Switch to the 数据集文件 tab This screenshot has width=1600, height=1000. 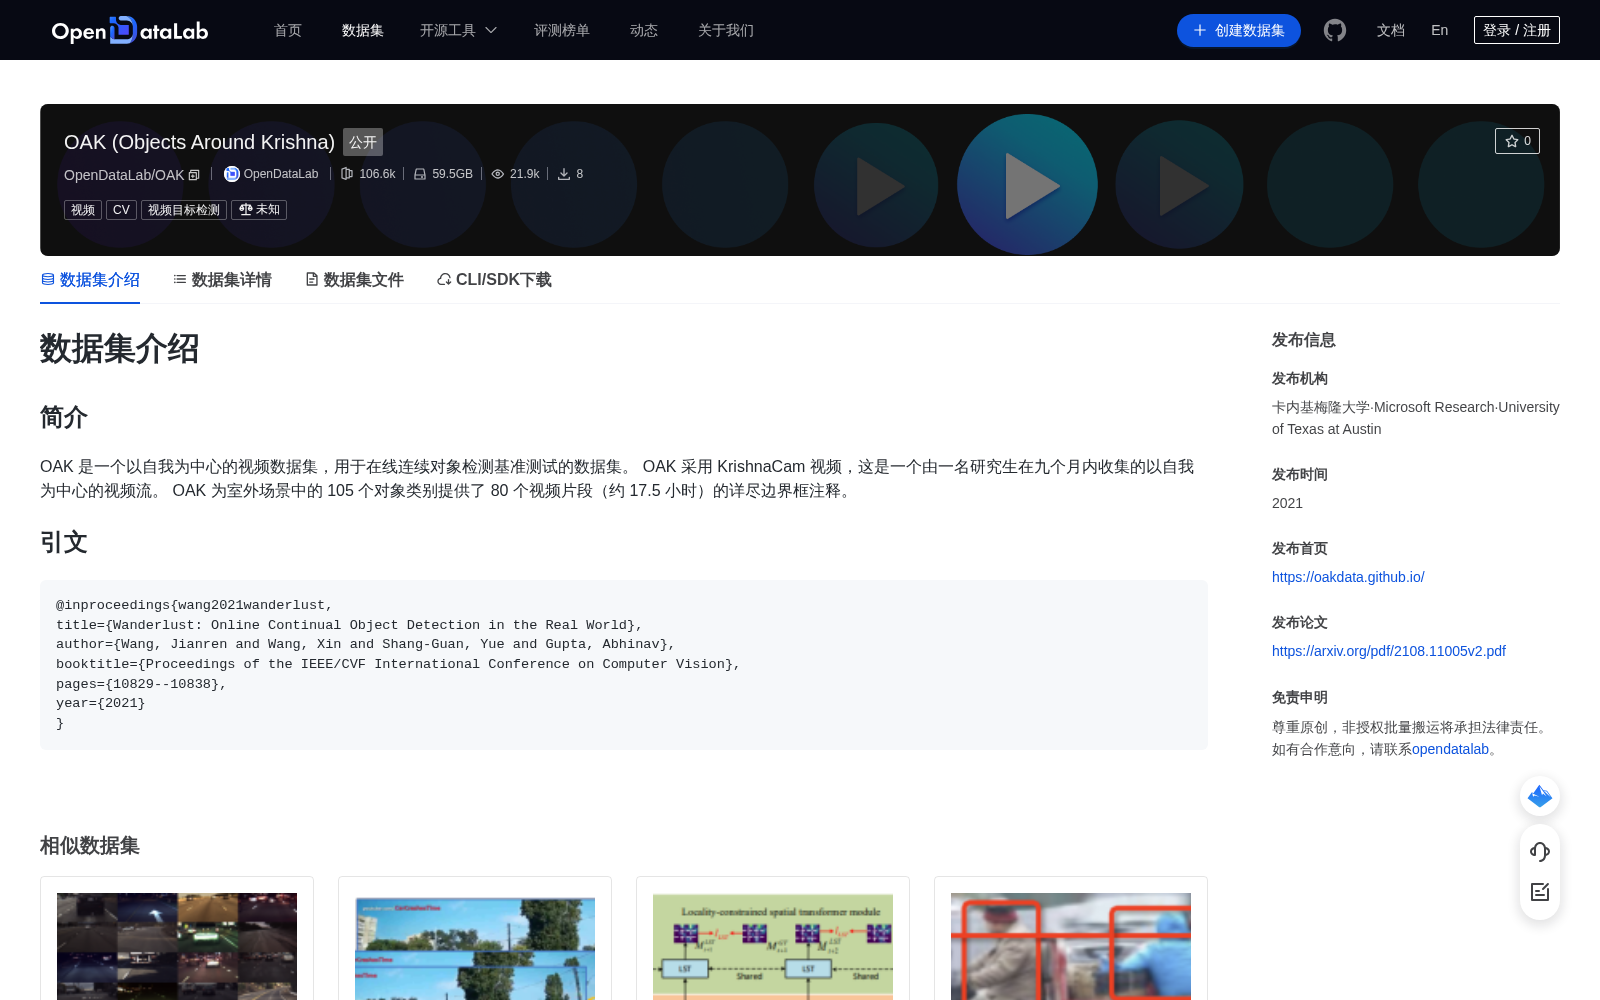pyautogui.click(x=354, y=280)
